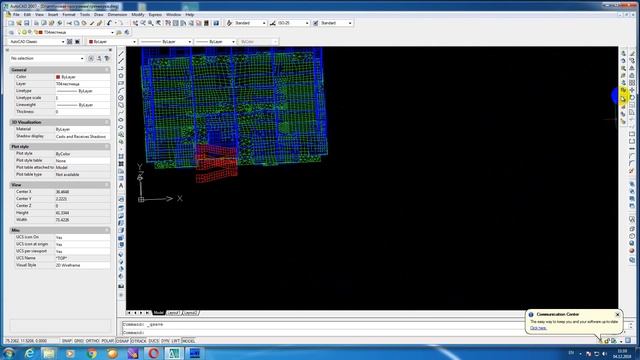Toggle SNAP mode in status bar
This screenshot has width=640, height=360.
(x=67, y=341)
